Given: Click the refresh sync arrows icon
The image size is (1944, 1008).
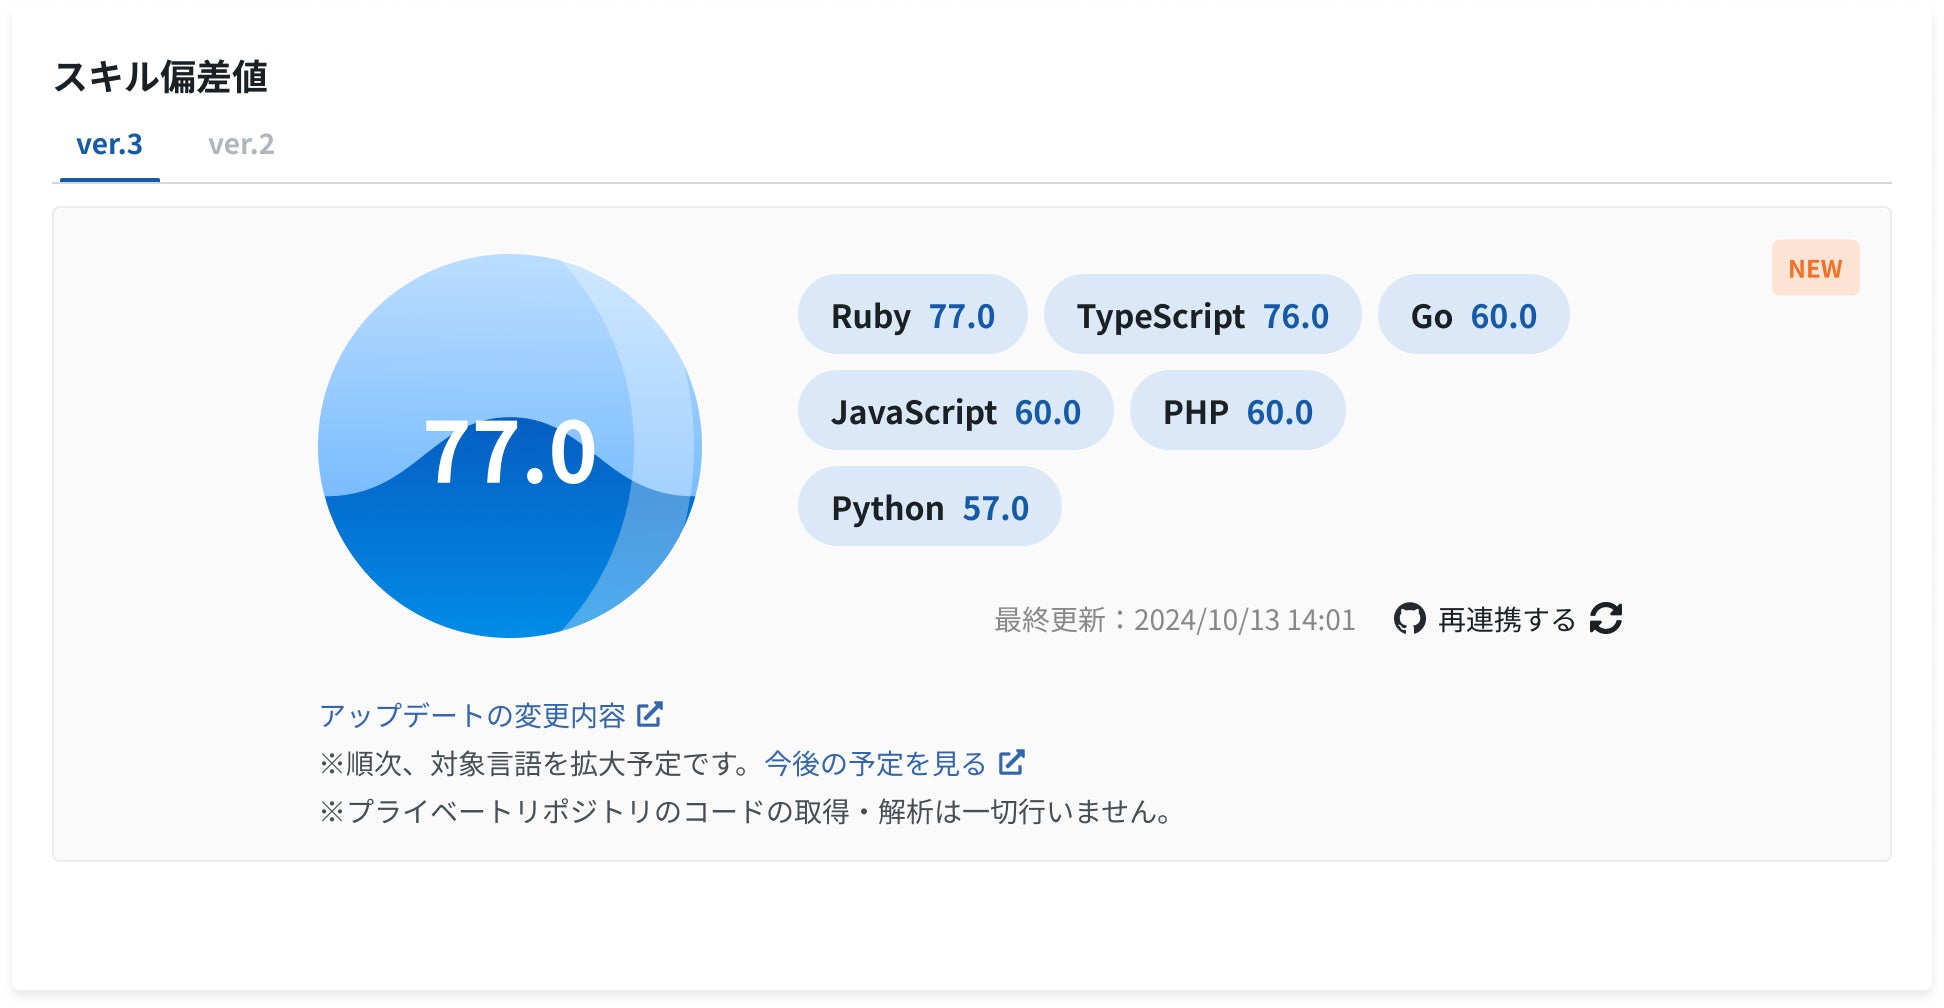Looking at the screenshot, I should 1606,619.
